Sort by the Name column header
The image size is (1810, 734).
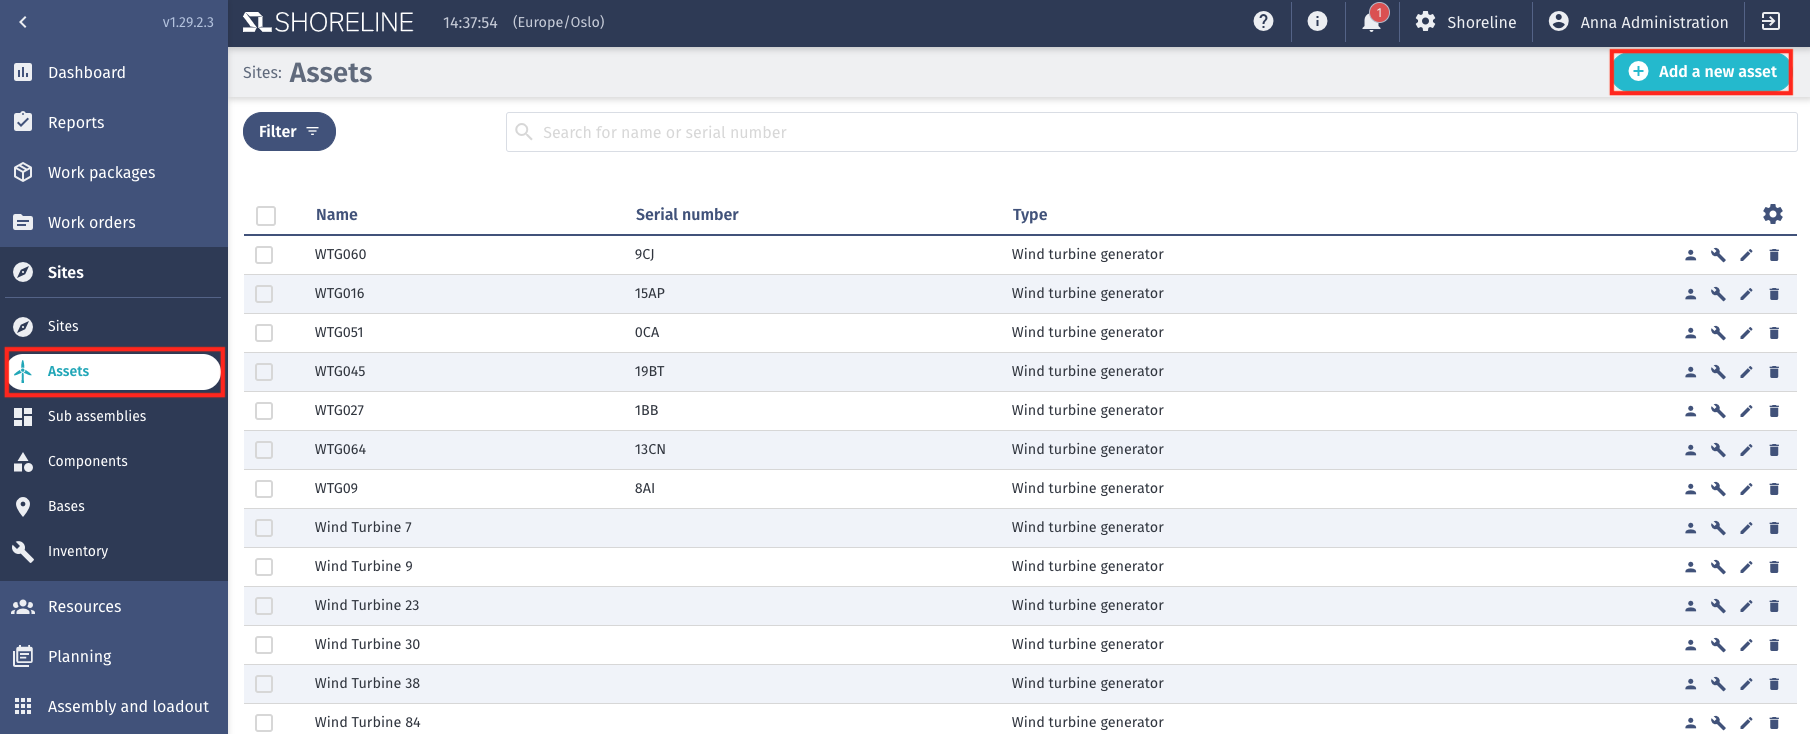(x=337, y=215)
